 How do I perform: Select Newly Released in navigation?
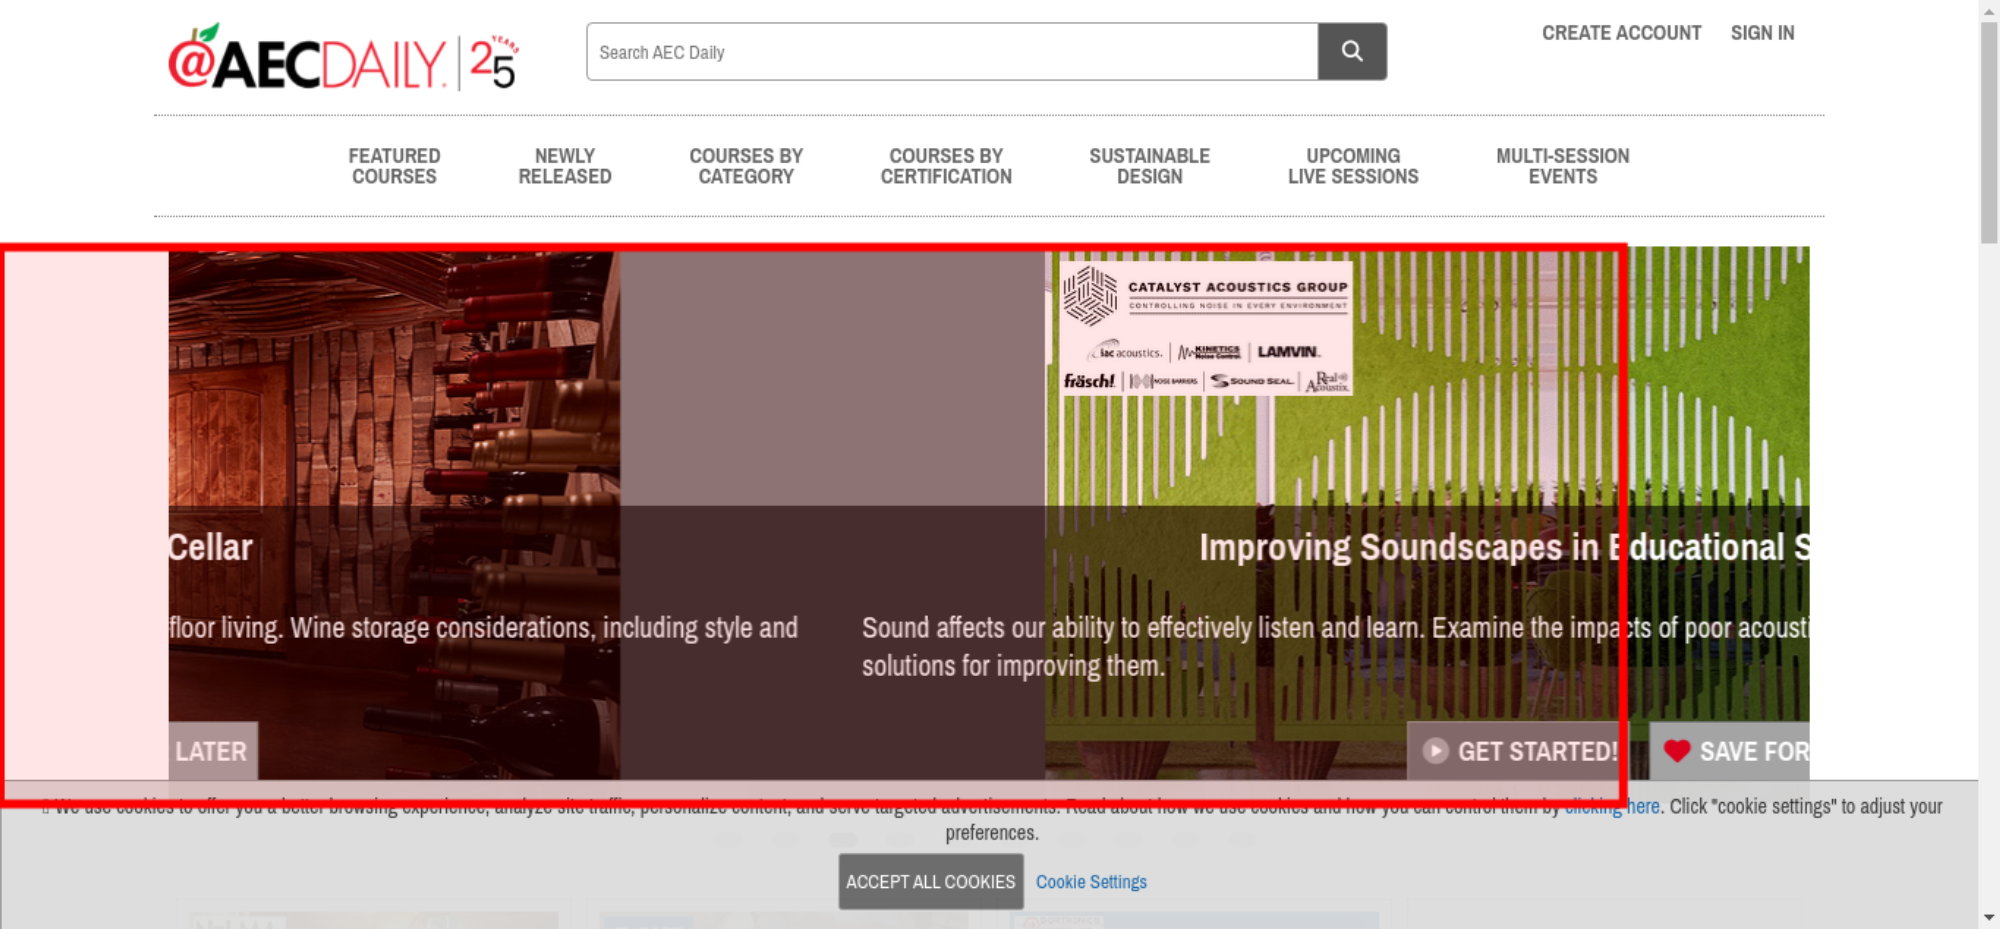564,166
